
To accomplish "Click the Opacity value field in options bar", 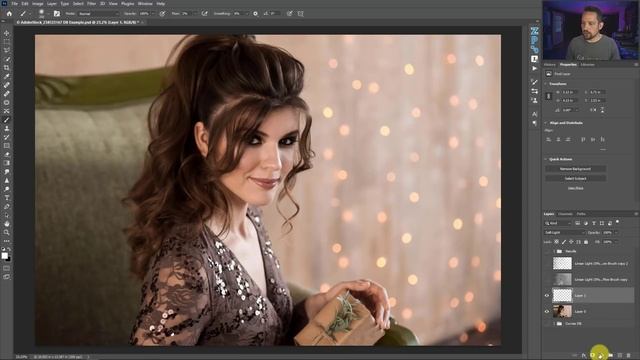I will [x=144, y=13].
